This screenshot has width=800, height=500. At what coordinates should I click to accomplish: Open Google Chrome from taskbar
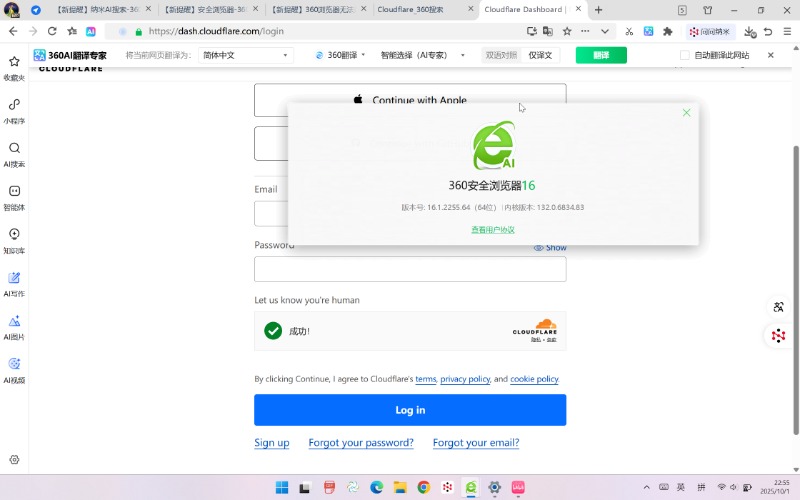[x=423, y=487]
